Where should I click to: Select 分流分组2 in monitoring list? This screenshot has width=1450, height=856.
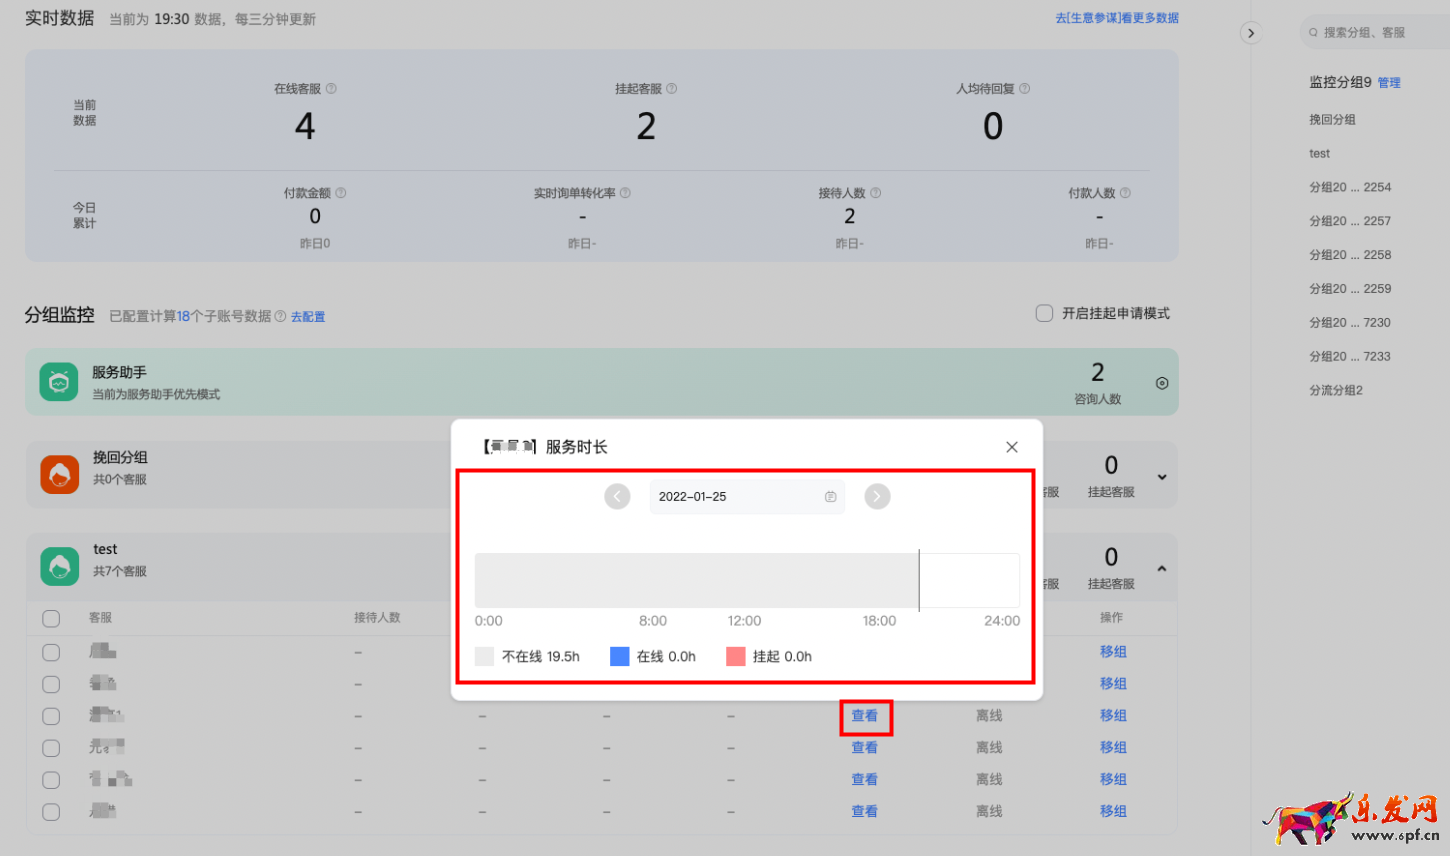coord(1336,390)
